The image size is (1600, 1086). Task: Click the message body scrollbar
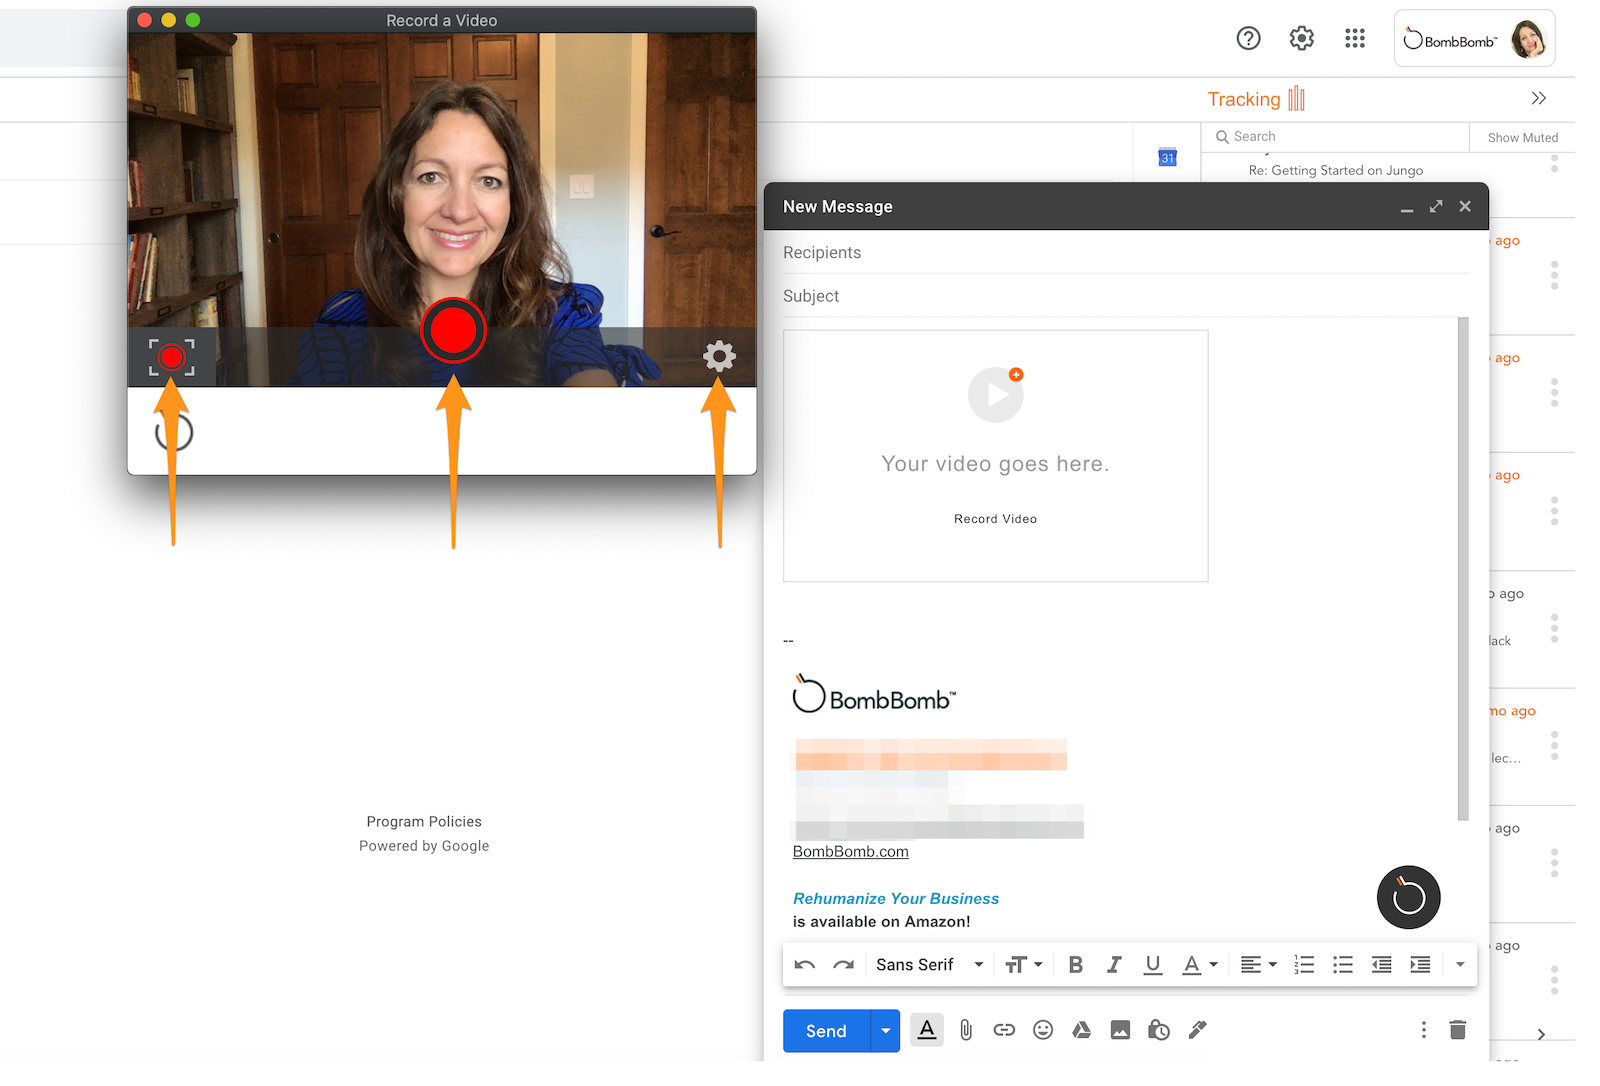[x=1463, y=568]
